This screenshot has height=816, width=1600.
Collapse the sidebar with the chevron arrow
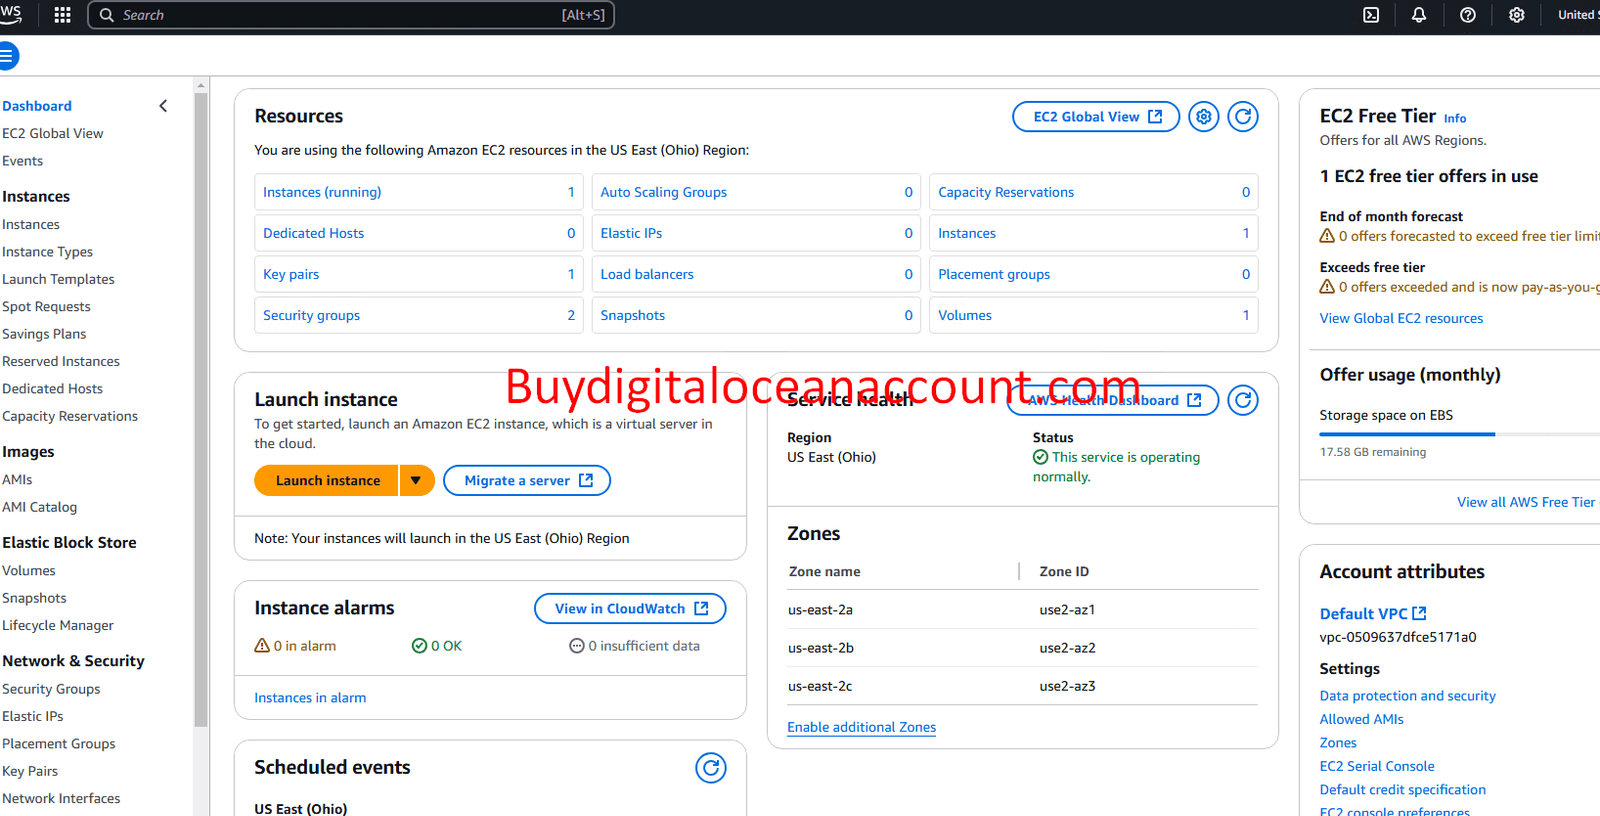tap(163, 106)
